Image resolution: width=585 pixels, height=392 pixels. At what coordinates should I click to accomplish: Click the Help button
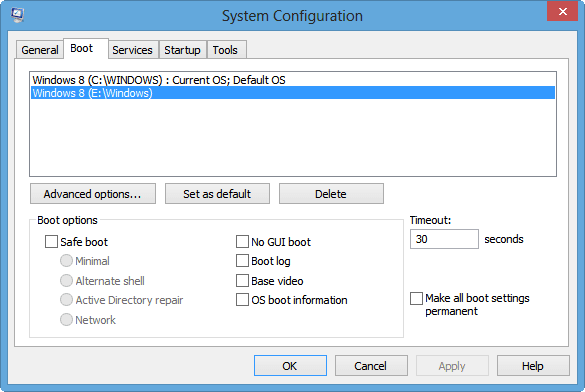coord(533,366)
